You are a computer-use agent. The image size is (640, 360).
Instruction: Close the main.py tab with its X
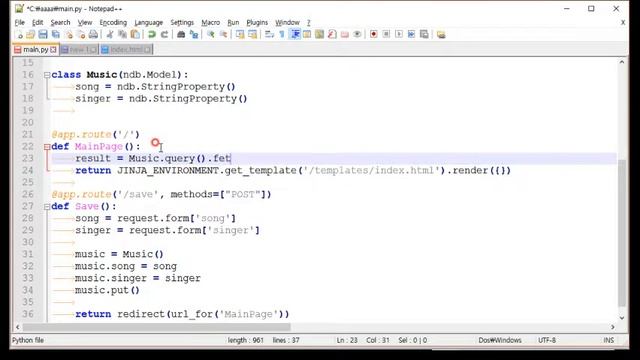click(53, 49)
